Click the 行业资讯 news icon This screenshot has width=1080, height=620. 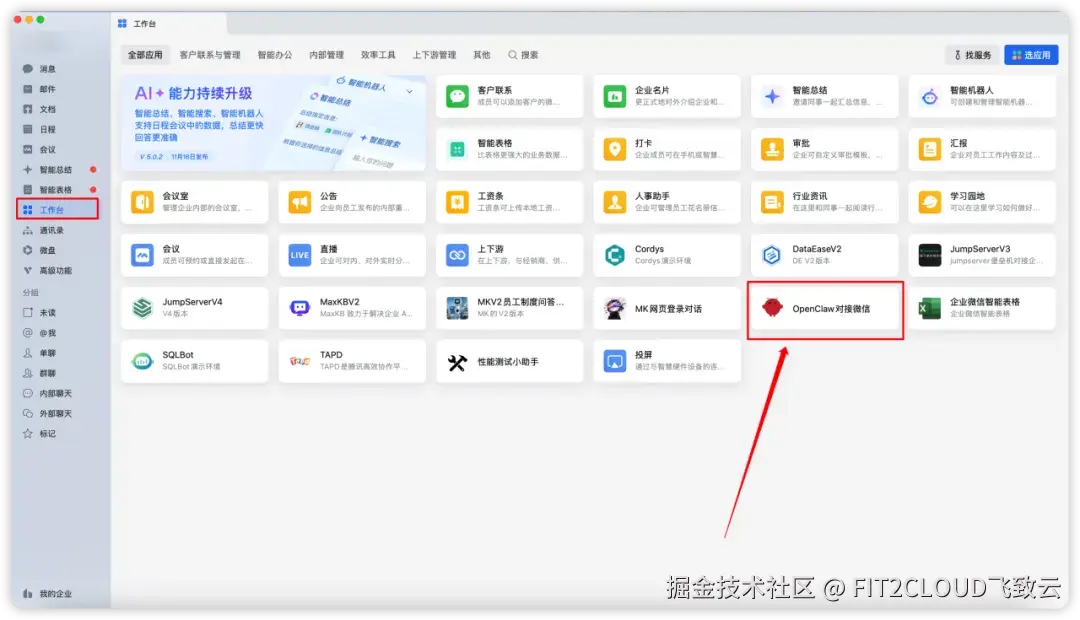(x=772, y=202)
